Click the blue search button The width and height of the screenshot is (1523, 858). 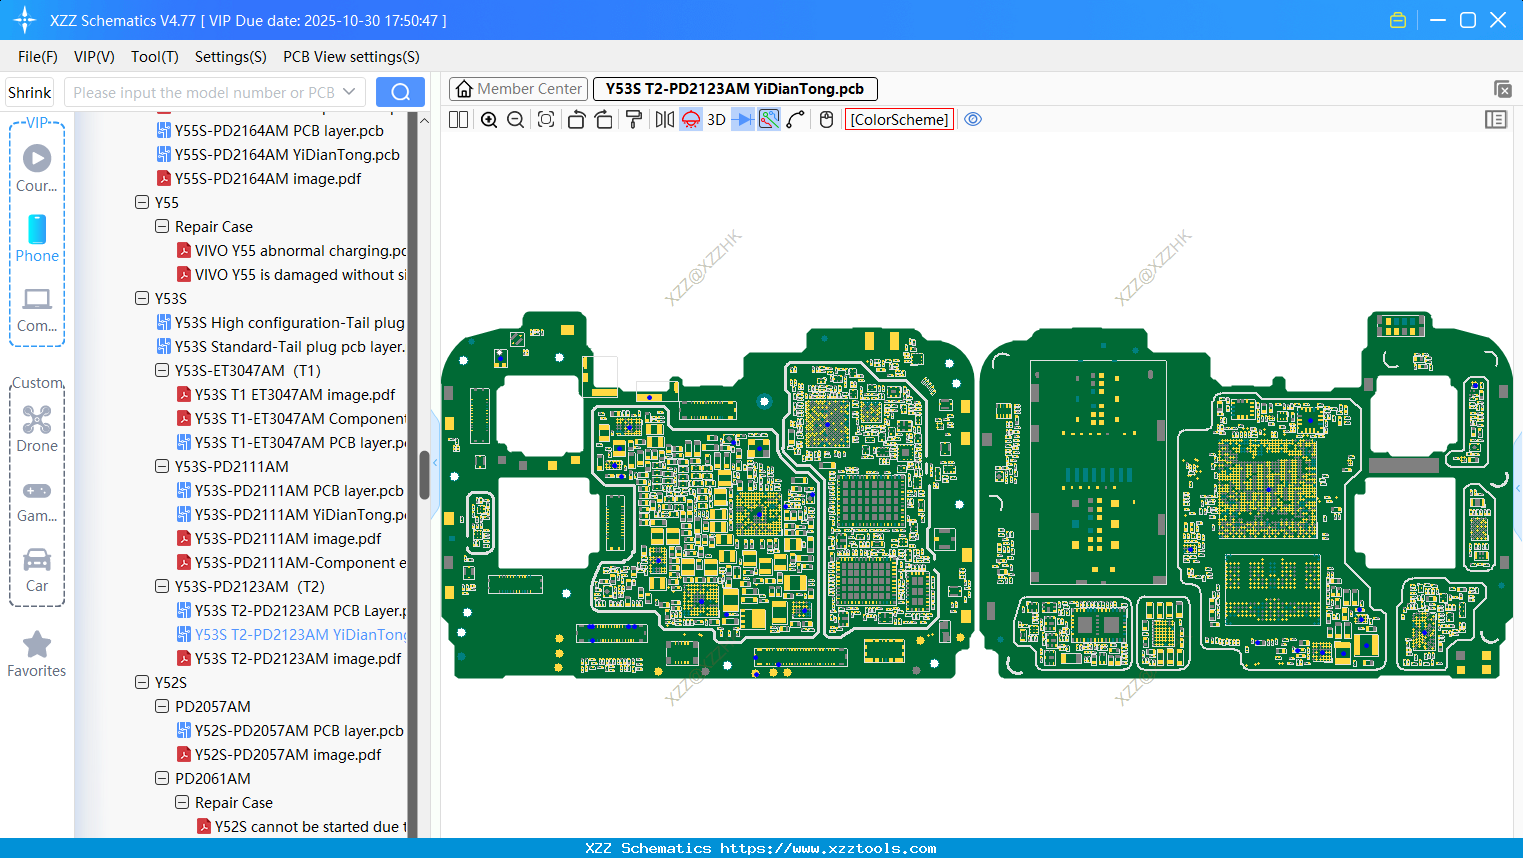pos(400,92)
